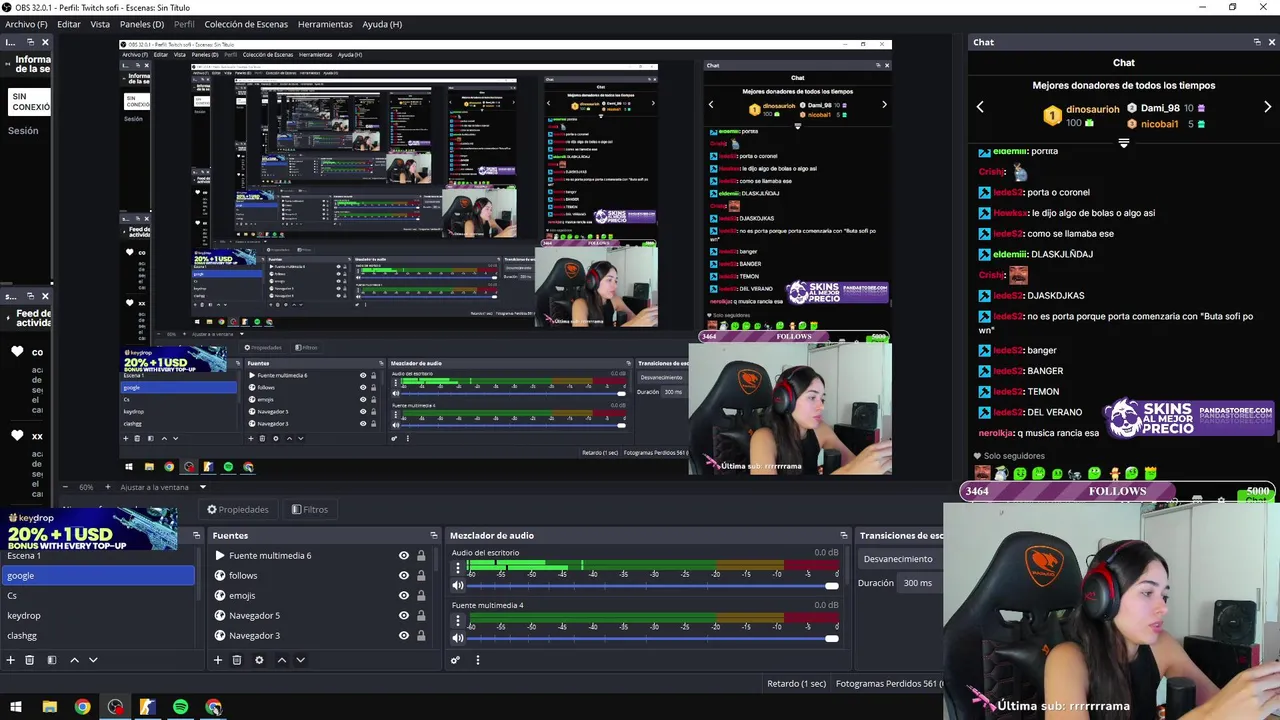
Task: Add a new source with plus icon
Action: [x=217, y=660]
